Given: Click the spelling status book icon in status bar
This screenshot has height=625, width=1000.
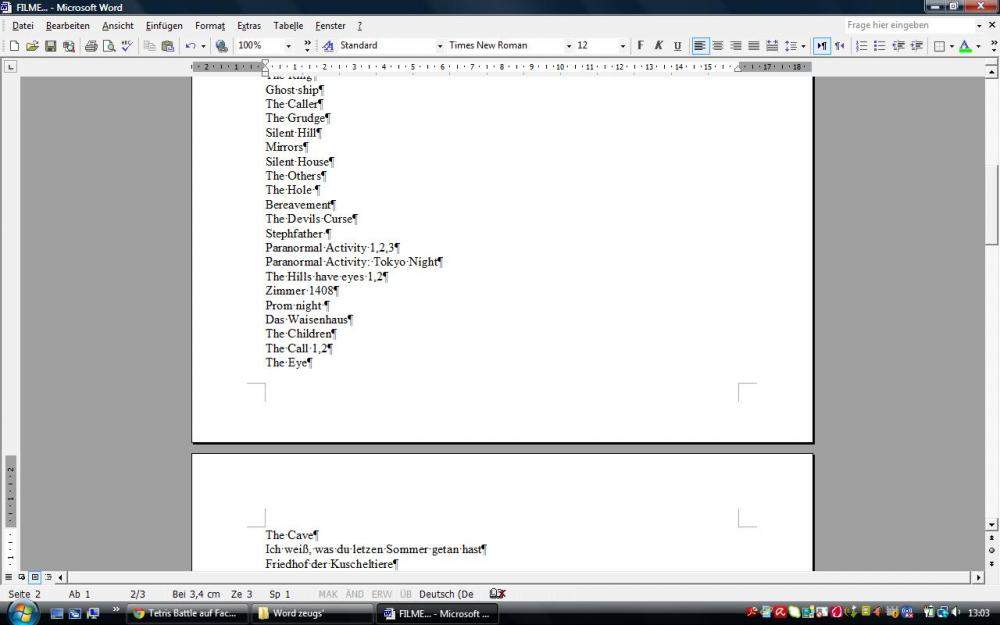Looking at the screenshot, I should tap(497, 594).
